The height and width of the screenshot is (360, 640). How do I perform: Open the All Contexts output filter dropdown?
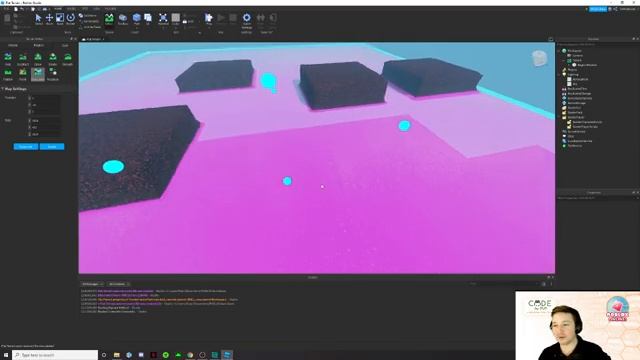(119, 284)
